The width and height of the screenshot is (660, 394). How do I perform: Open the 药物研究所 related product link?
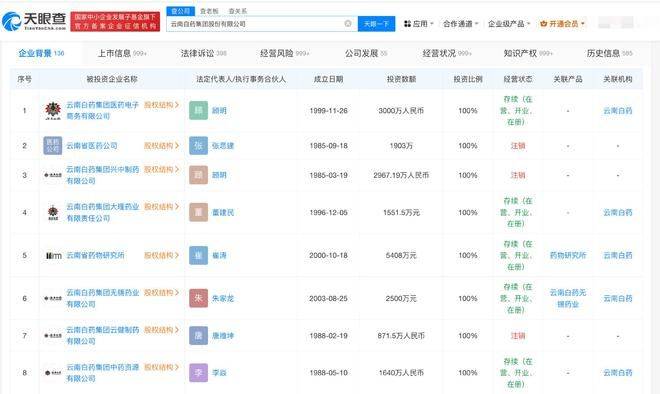tap(568, 256)
